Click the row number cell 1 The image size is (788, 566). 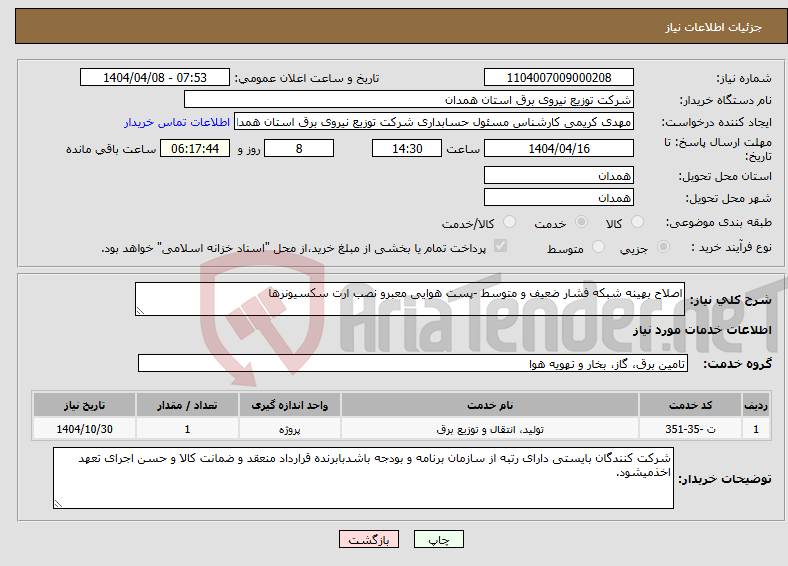[x=756, y=429]
